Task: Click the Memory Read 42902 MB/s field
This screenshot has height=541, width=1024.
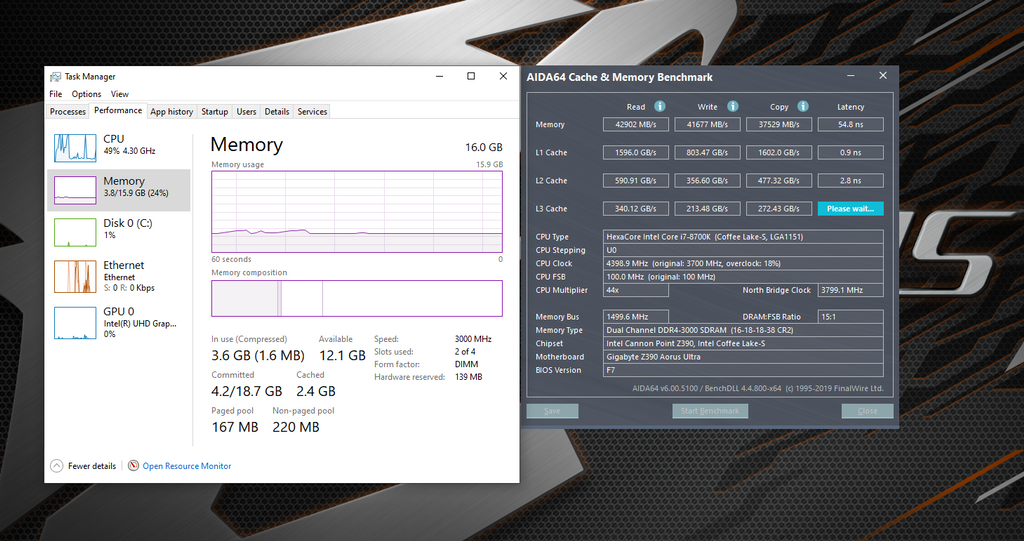Action: [636, 125]
